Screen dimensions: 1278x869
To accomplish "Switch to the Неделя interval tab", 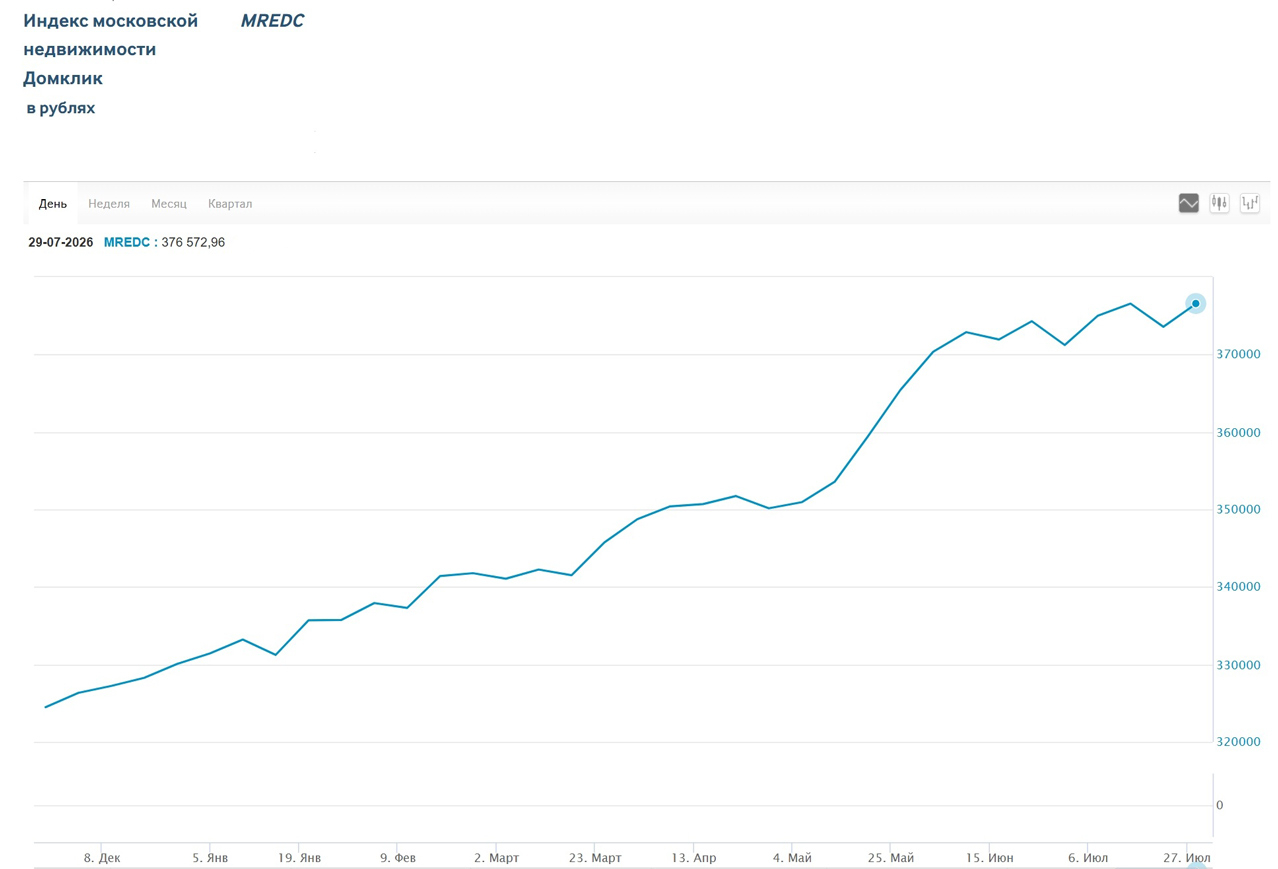I will click(109, 204).
